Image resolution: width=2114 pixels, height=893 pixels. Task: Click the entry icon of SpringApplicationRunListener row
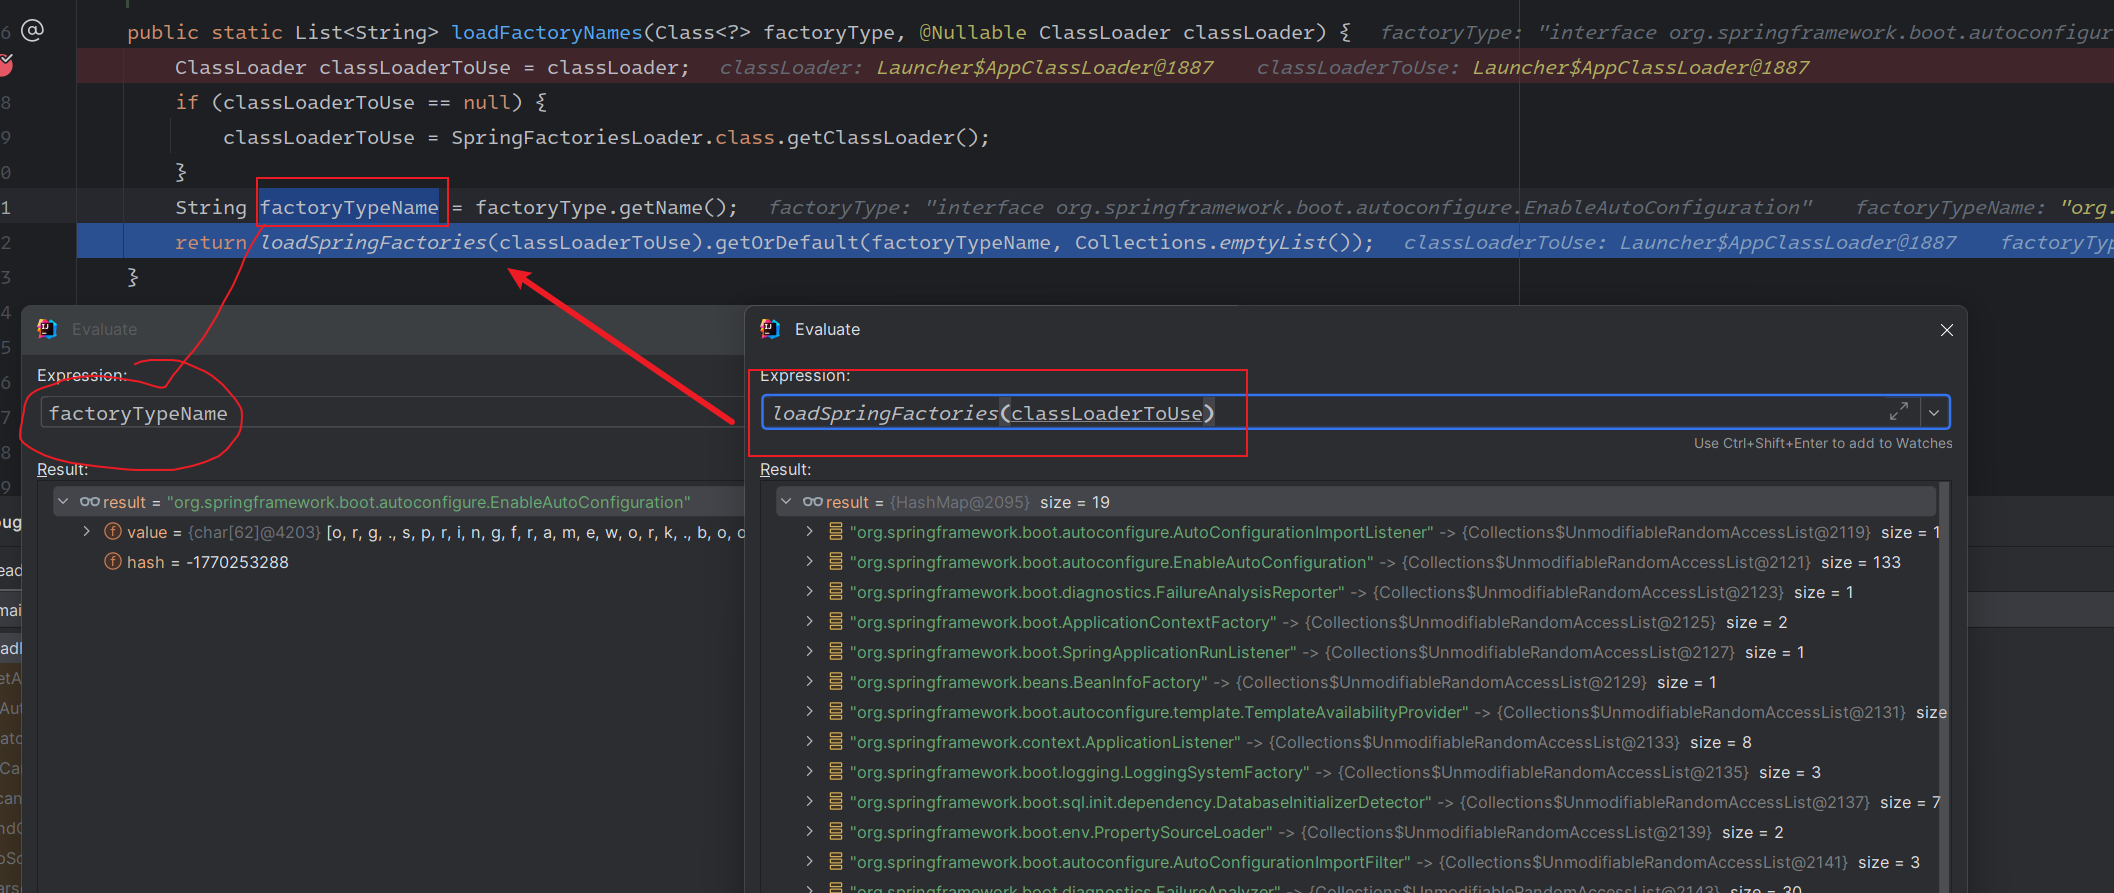point(835,652)
